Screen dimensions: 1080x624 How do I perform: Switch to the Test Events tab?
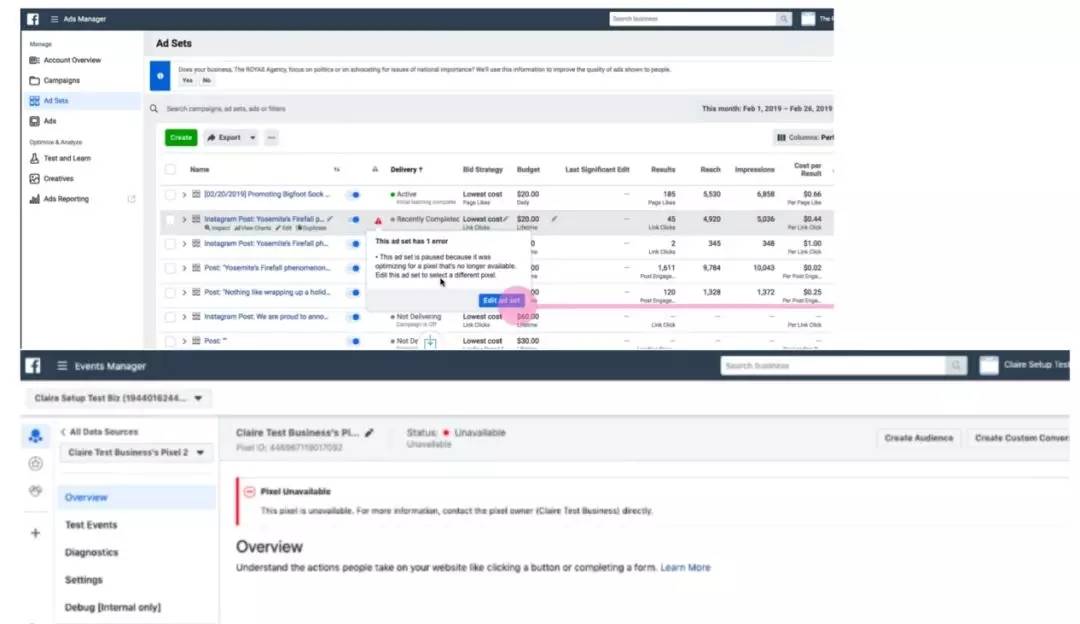click(91, 525)
